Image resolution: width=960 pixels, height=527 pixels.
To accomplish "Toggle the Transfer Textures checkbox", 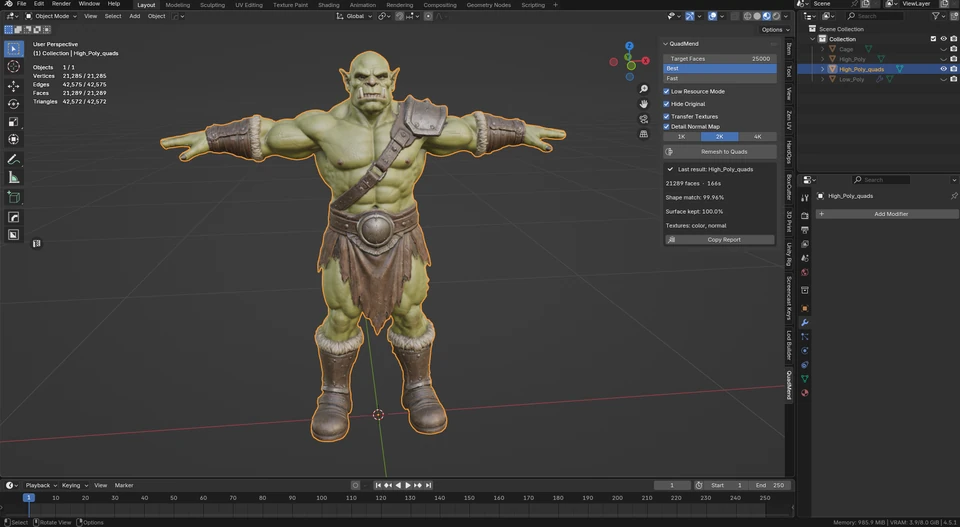I will (667, 116).
